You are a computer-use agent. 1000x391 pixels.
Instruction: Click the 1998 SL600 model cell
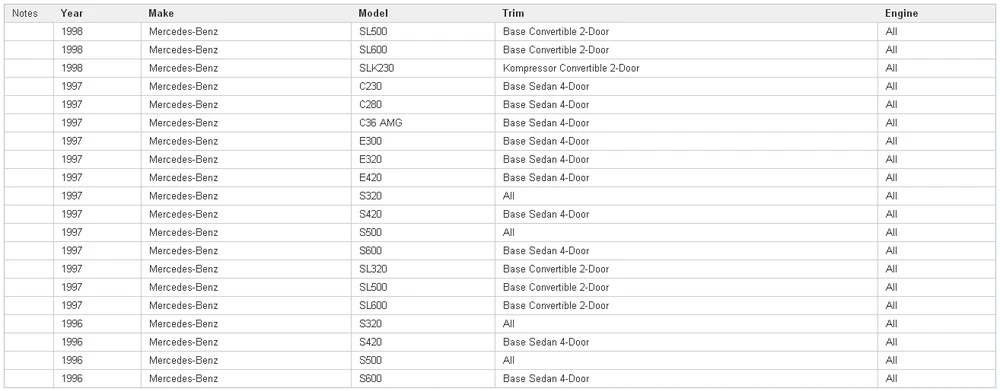coord(423,50)
